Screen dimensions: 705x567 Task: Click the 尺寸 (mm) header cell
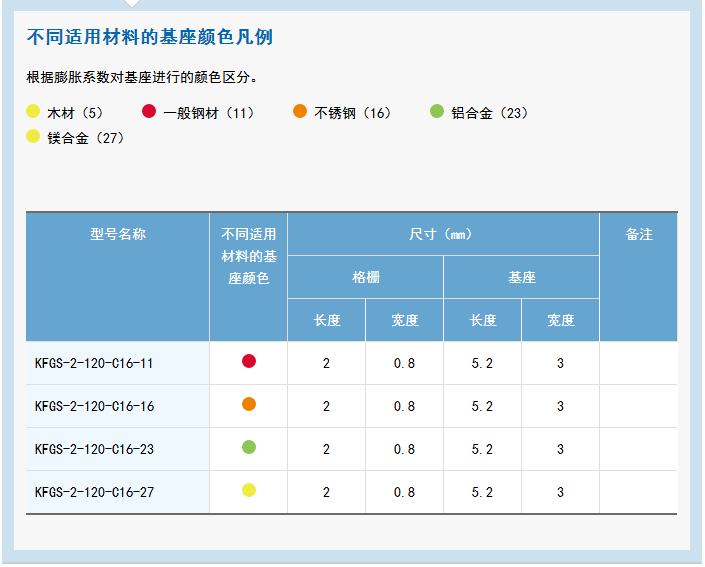coord(443,234)
